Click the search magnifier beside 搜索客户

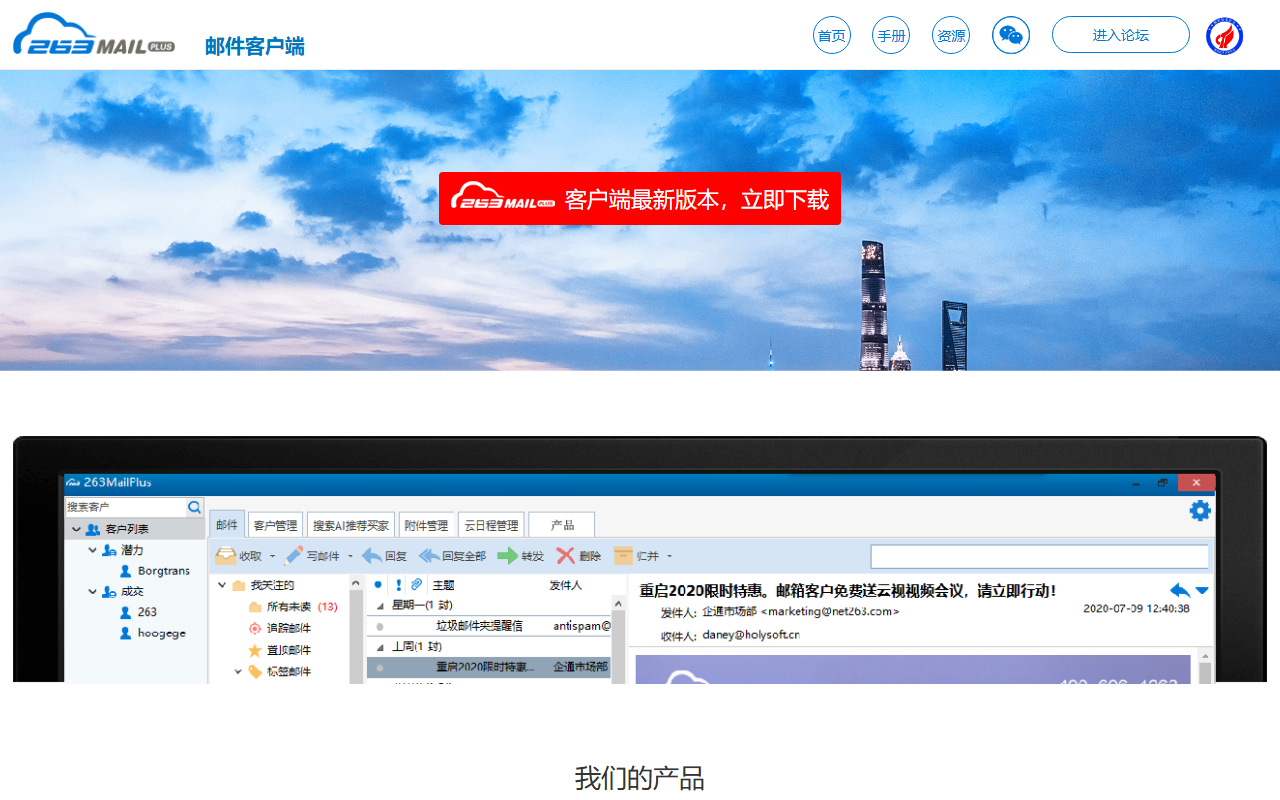pyautogui.click(x=195, y=507)
